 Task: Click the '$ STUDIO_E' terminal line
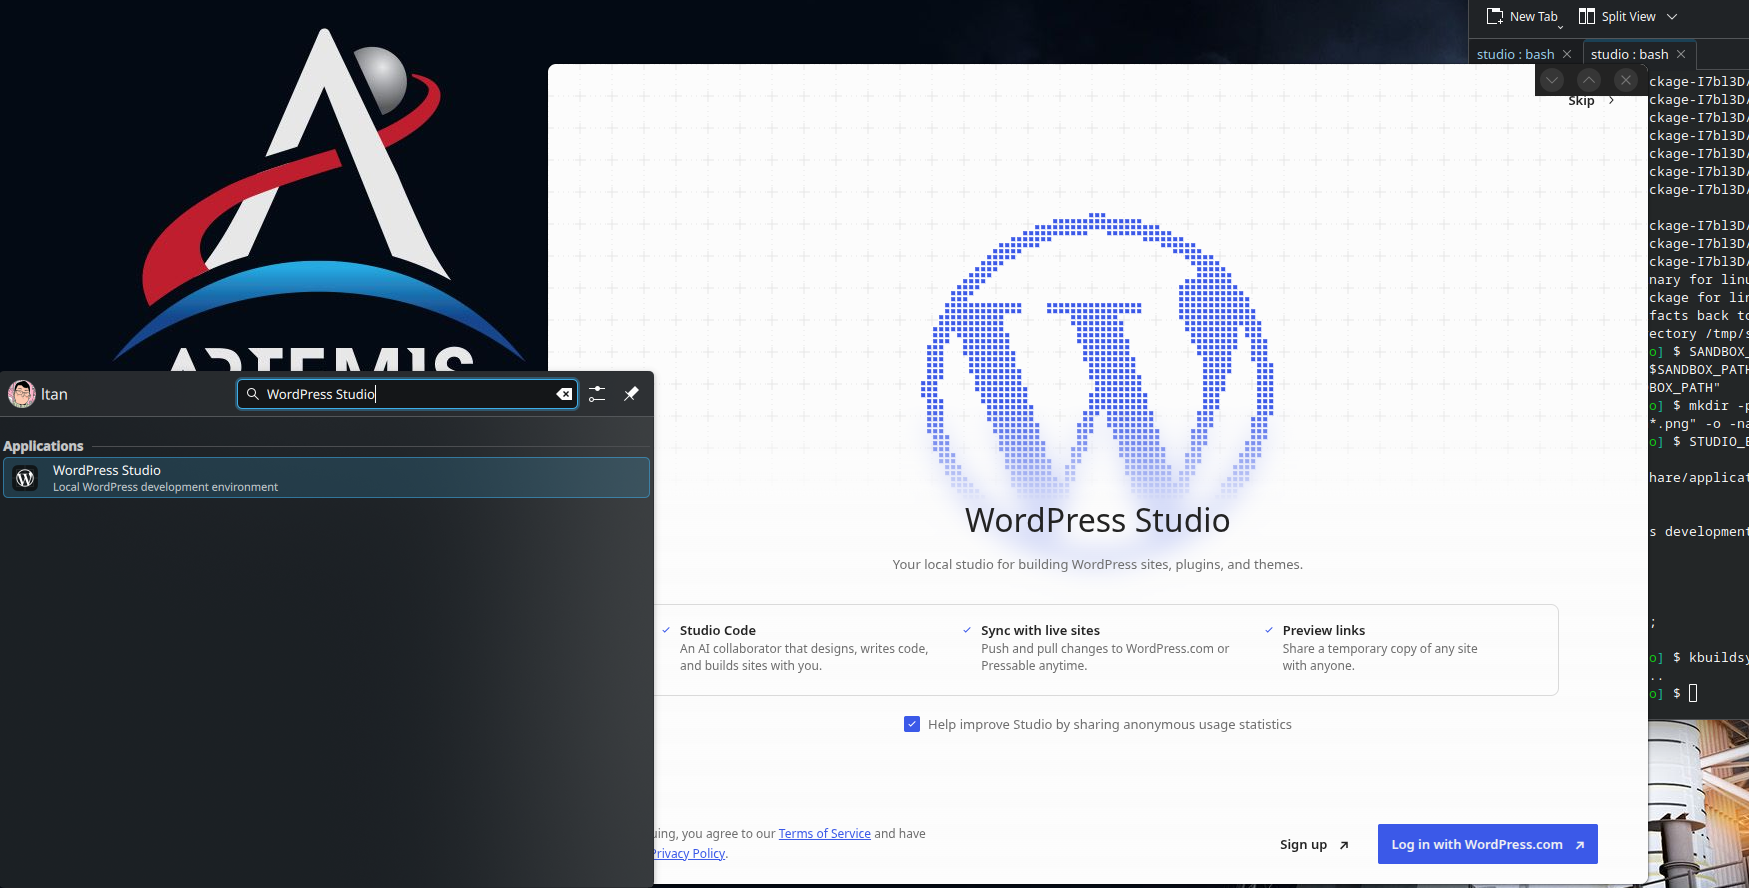pyautogui.click(x=1699, y=442)
